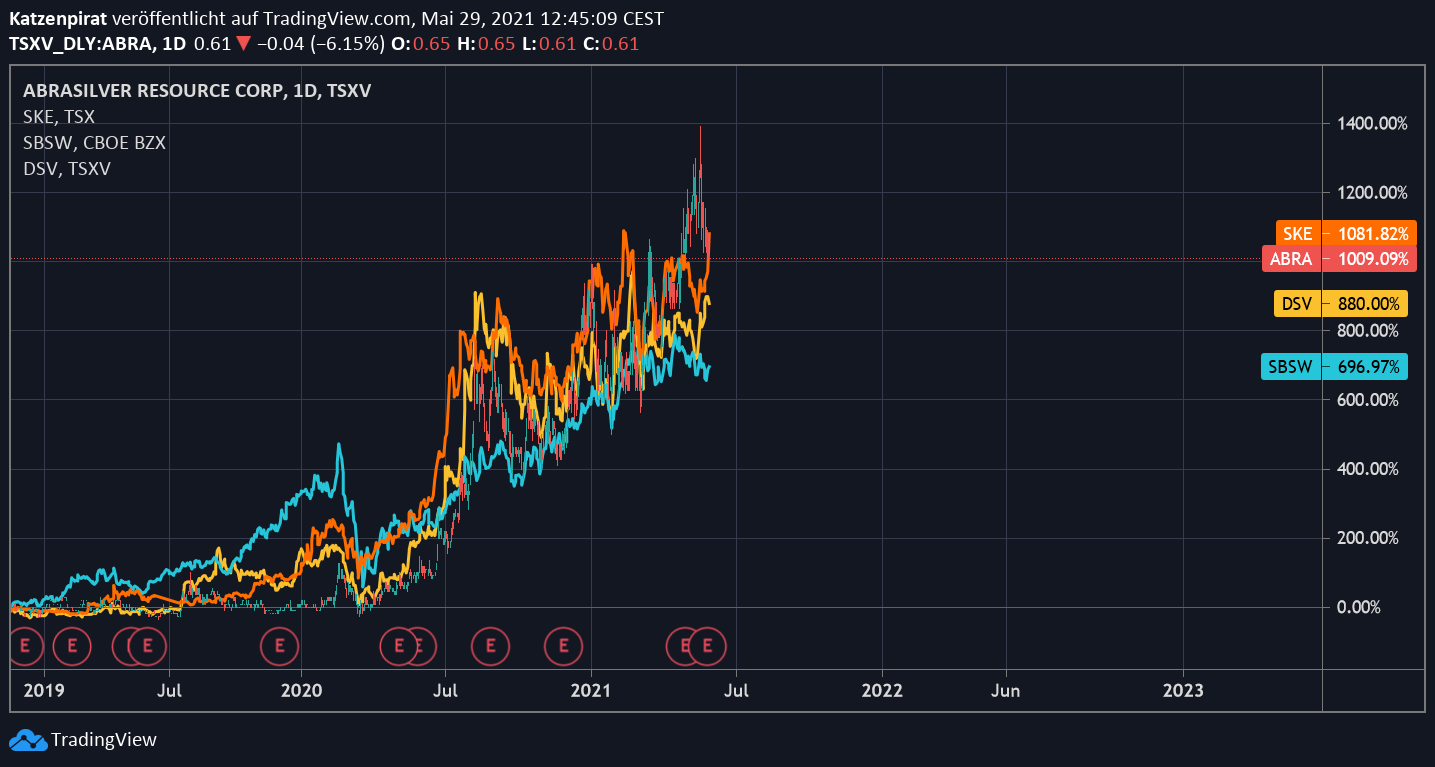Click the DSV 880.00% yellow price label
Image resolution: width=1435 pixels, height=767 pixels.
tap(1341, 303)
